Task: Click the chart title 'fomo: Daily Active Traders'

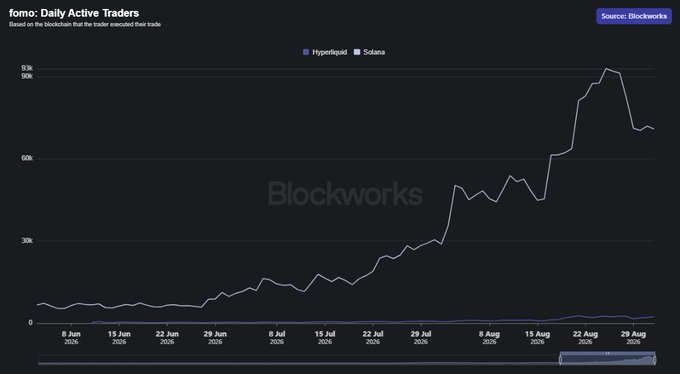Action: pos(74,13)
